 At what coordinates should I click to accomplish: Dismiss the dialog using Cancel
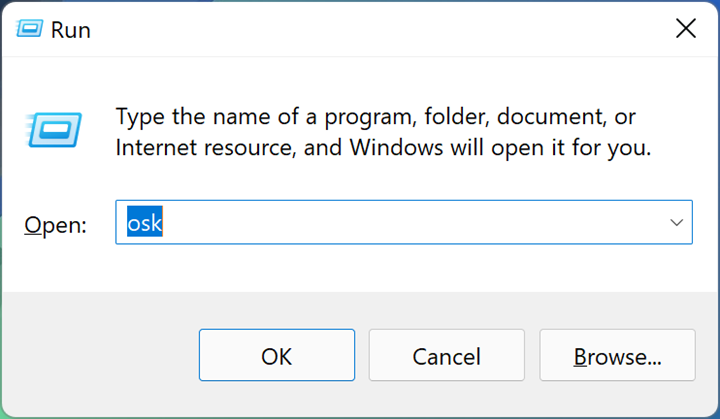point(447,355)
